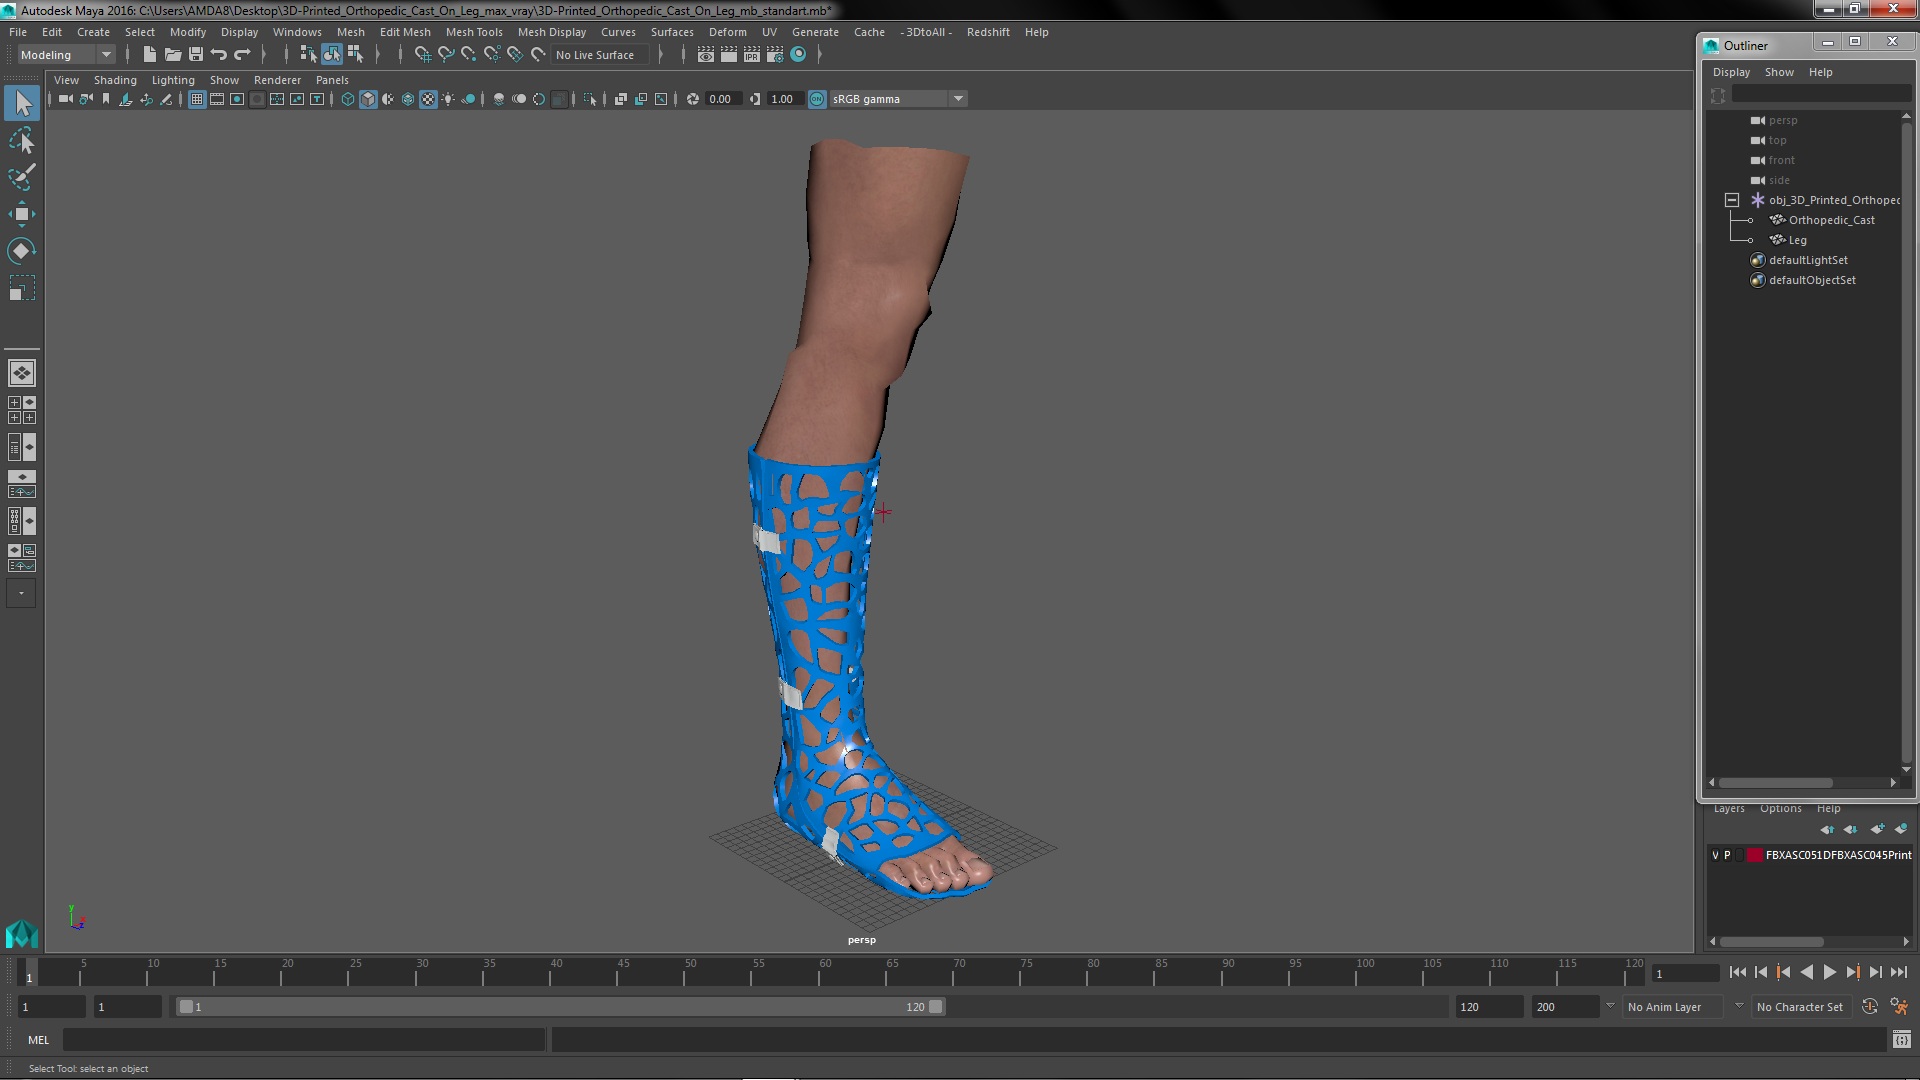Select the Lasso tool in toolbox

click(x=21, y=141)
